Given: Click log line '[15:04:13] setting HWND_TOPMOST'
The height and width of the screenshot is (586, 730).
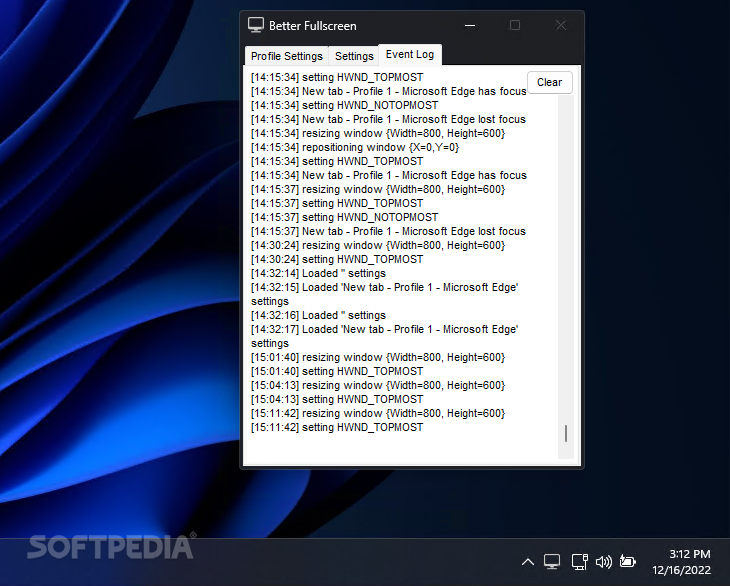Looking at the screenshot, I should coord(337,399).
